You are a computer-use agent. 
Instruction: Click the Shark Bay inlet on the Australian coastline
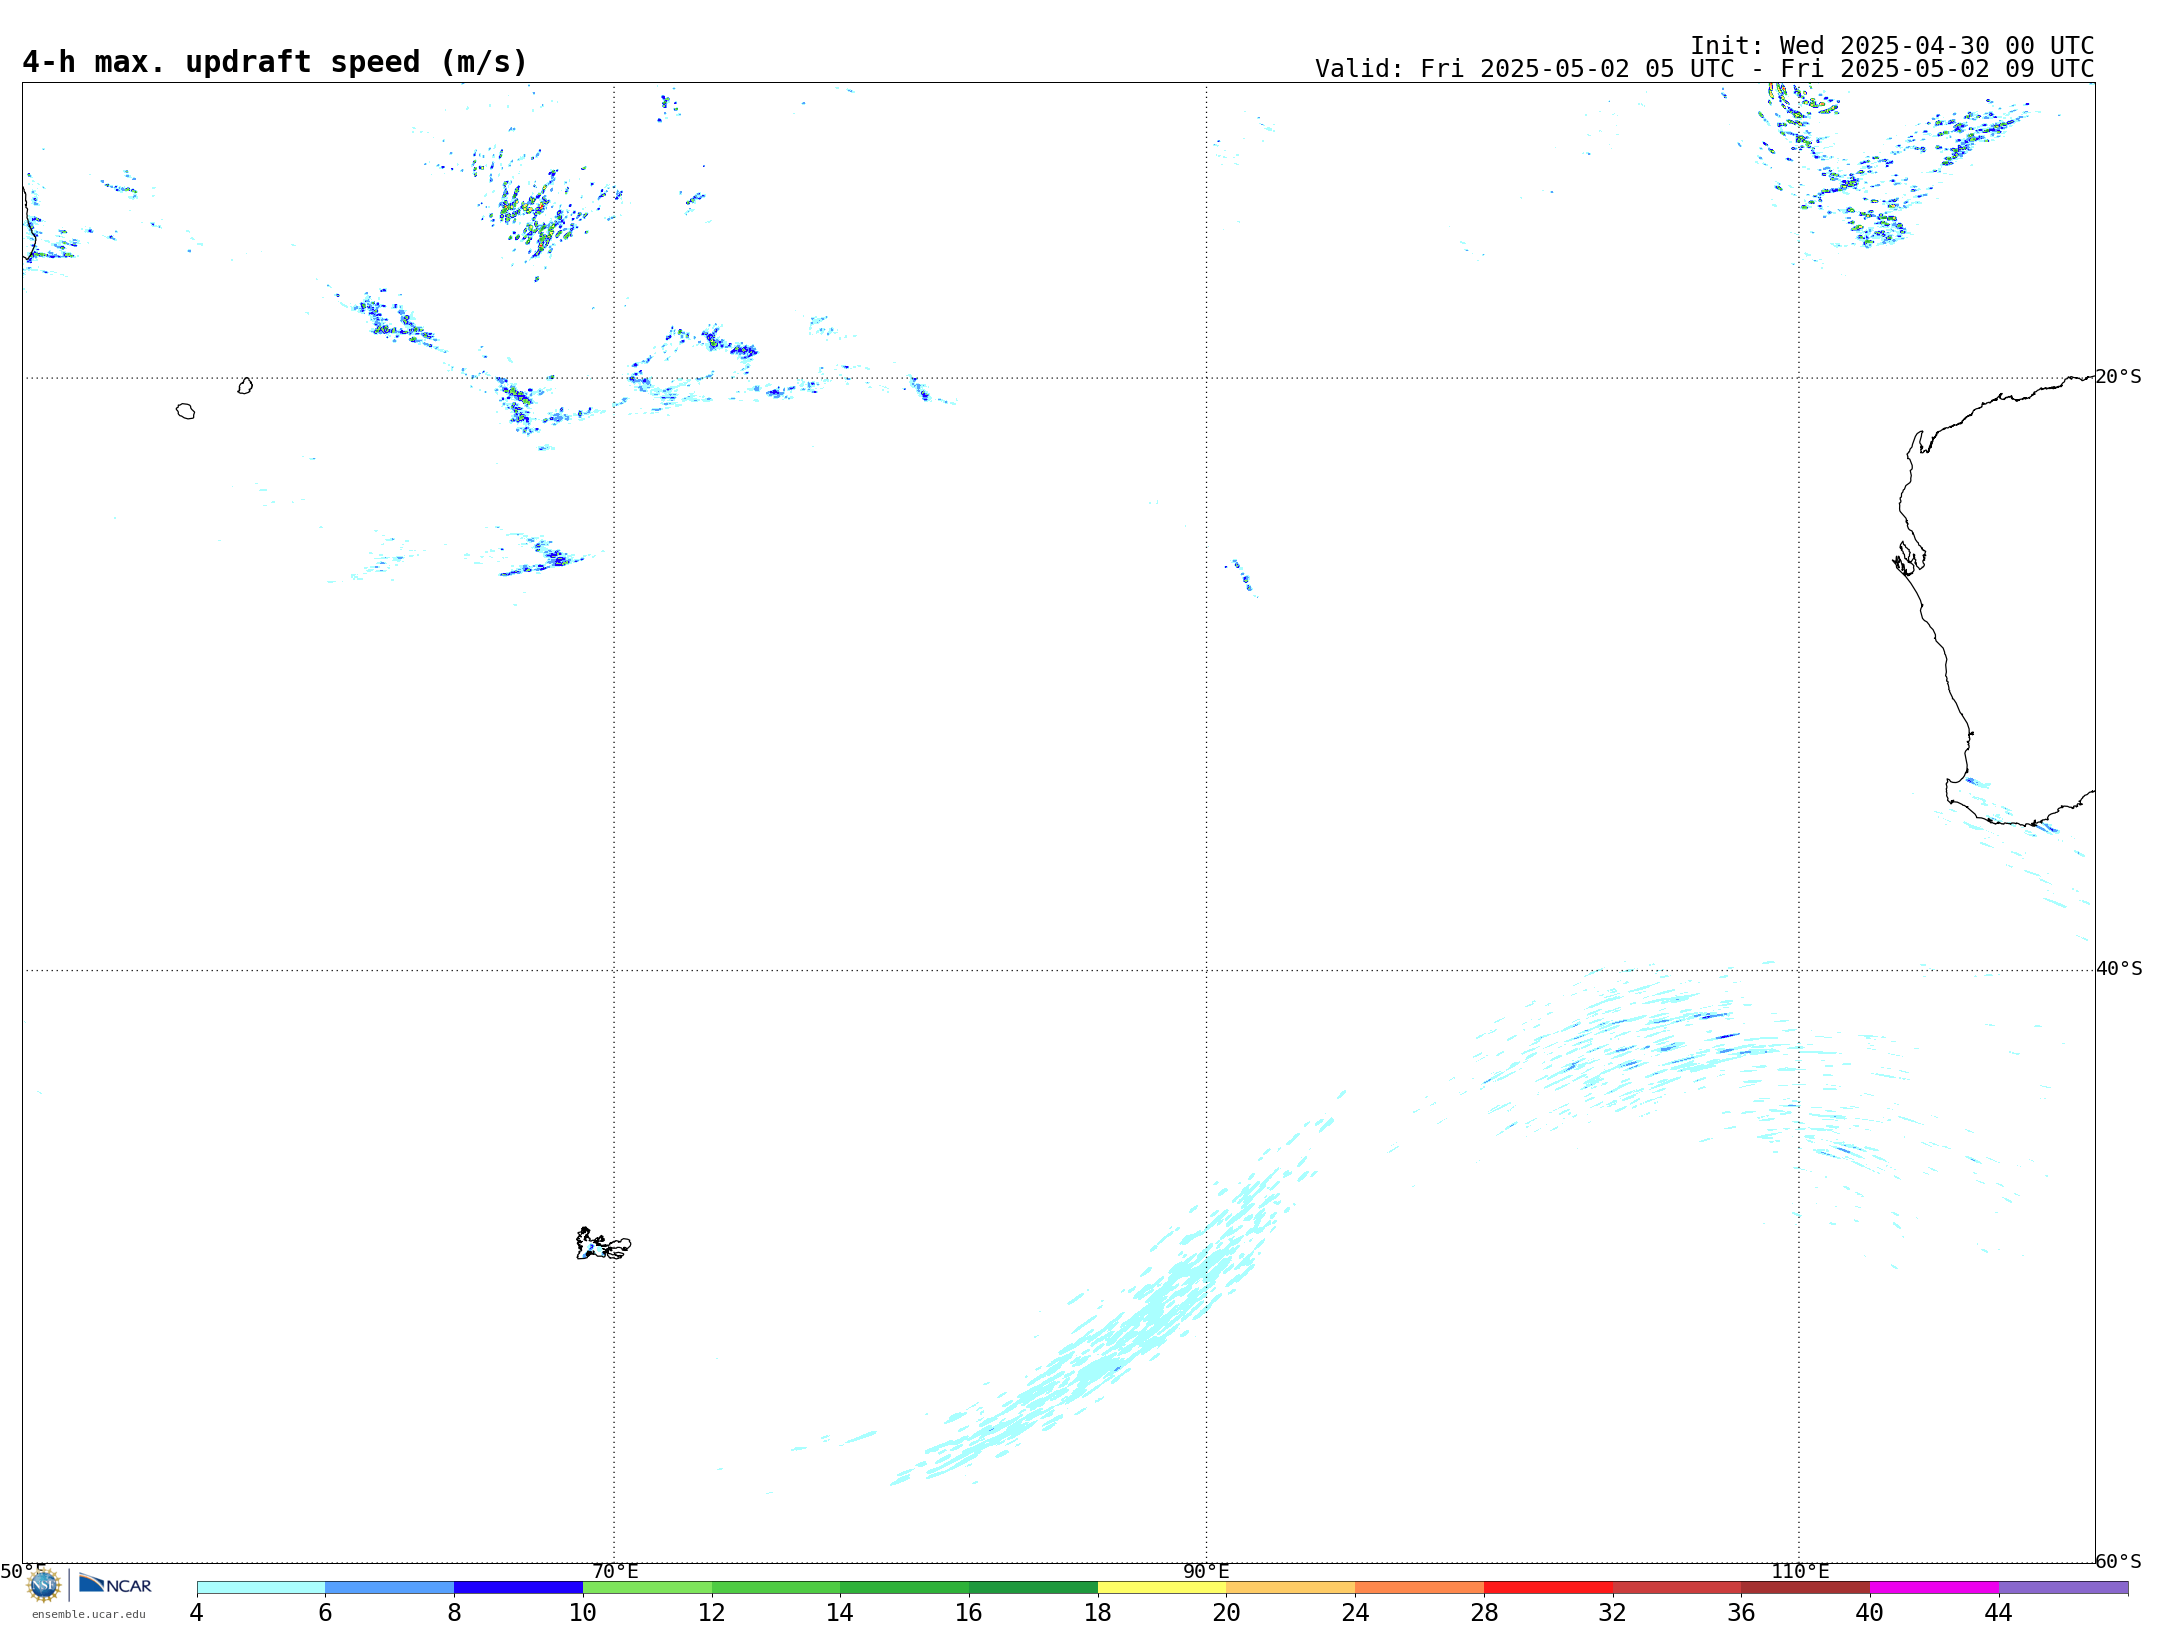(x=1909, y=557)
